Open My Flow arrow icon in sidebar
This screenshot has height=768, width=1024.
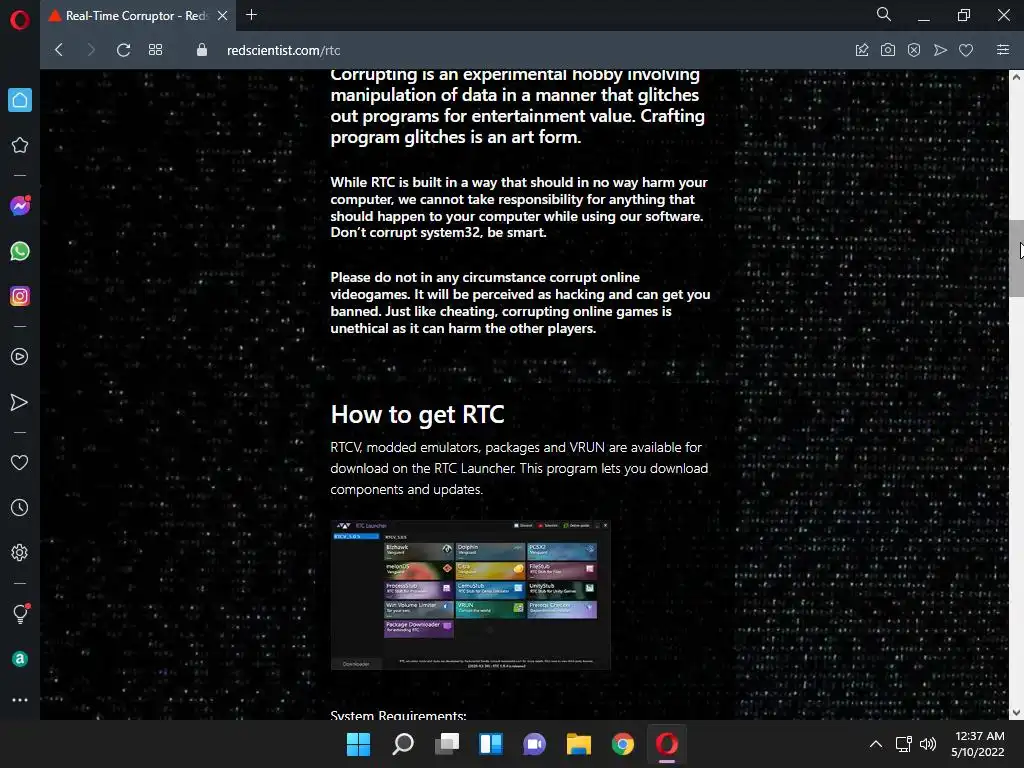(20, 402)
